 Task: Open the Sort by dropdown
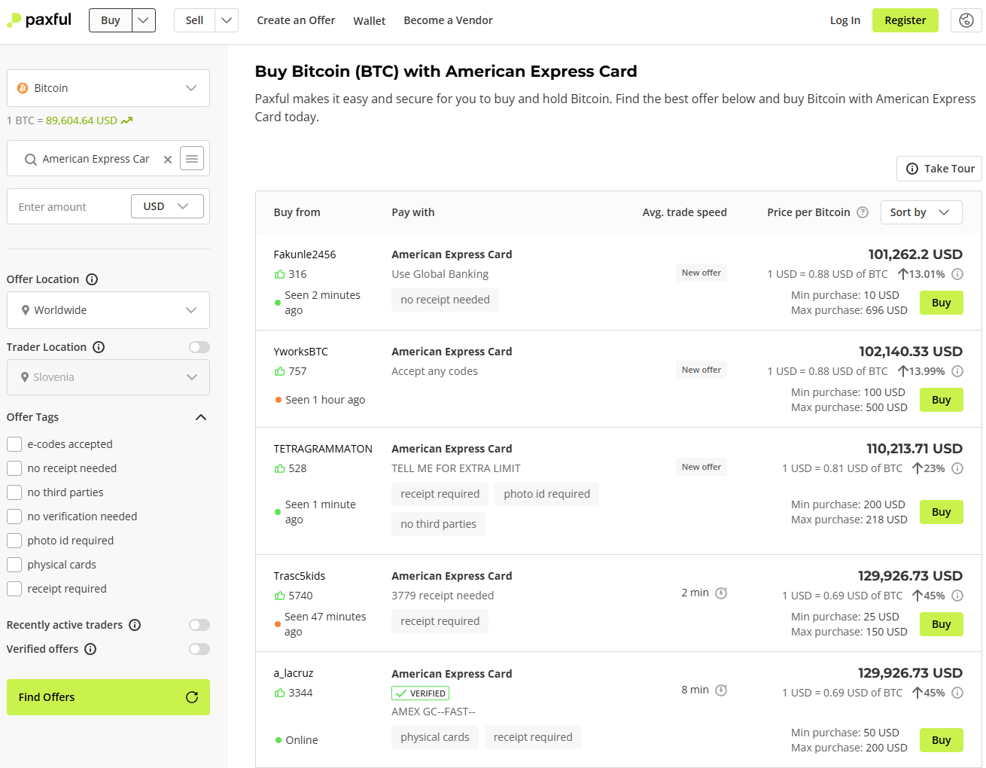tap(921, 212)
